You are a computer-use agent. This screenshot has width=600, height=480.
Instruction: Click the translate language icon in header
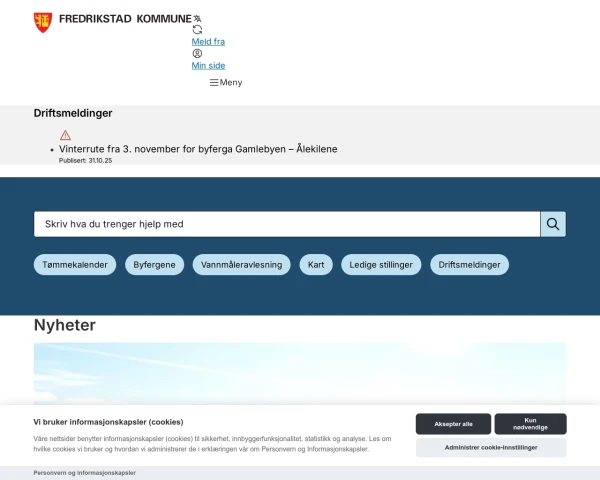coord(197,18)
